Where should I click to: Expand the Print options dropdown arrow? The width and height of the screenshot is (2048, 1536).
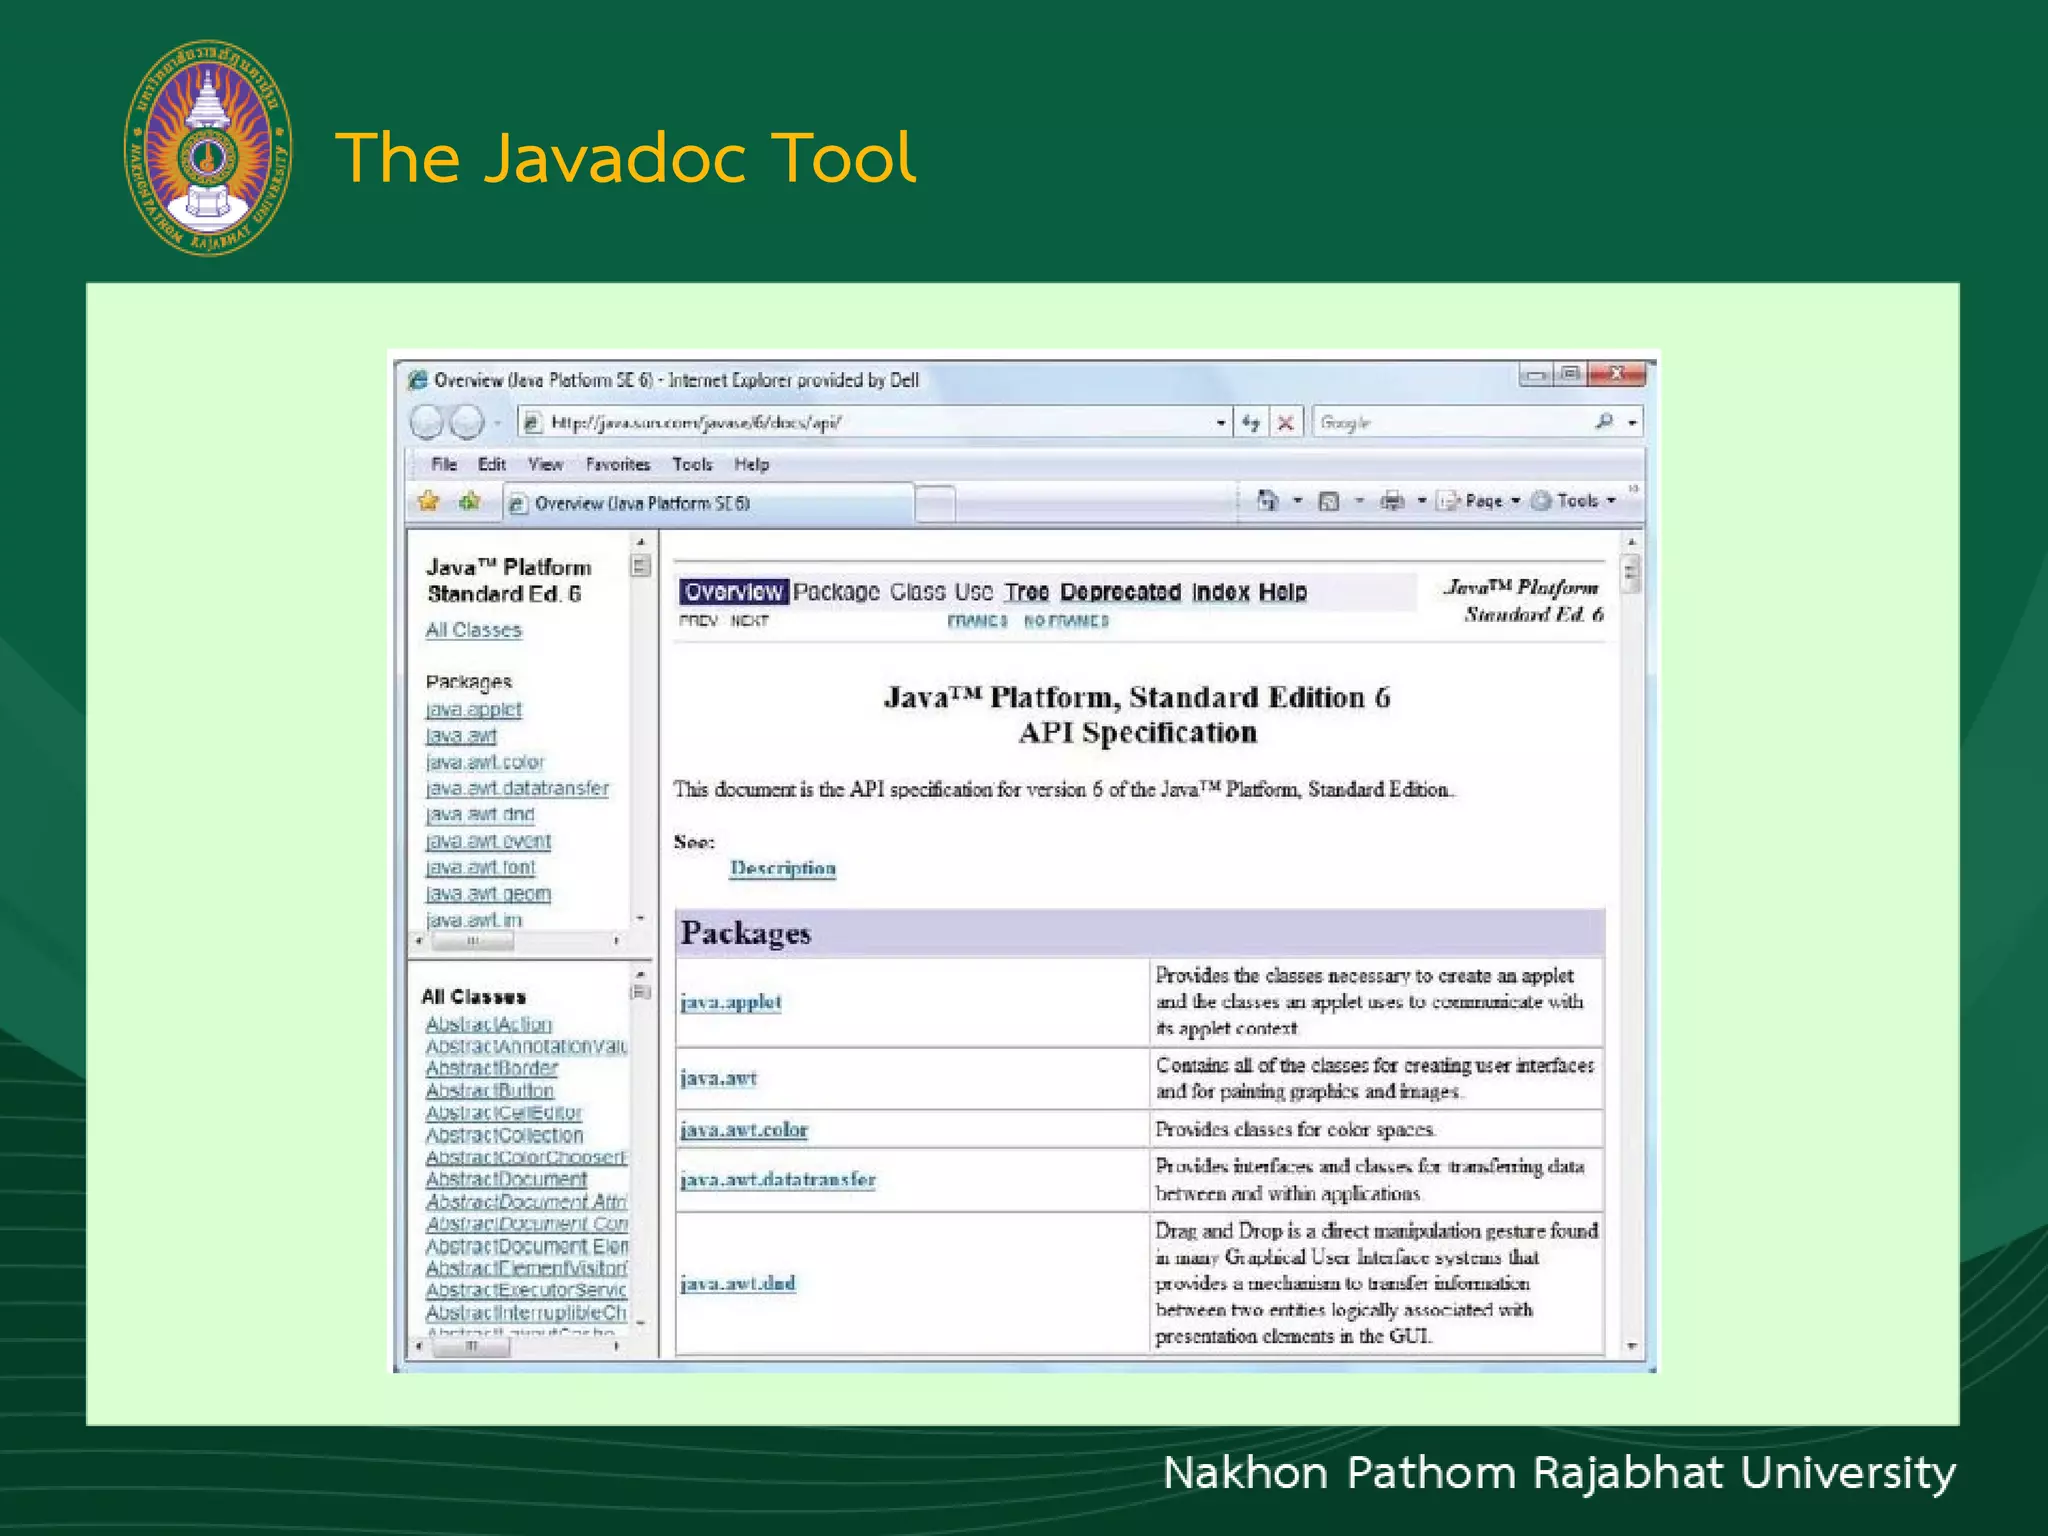tap(1422, 501)
